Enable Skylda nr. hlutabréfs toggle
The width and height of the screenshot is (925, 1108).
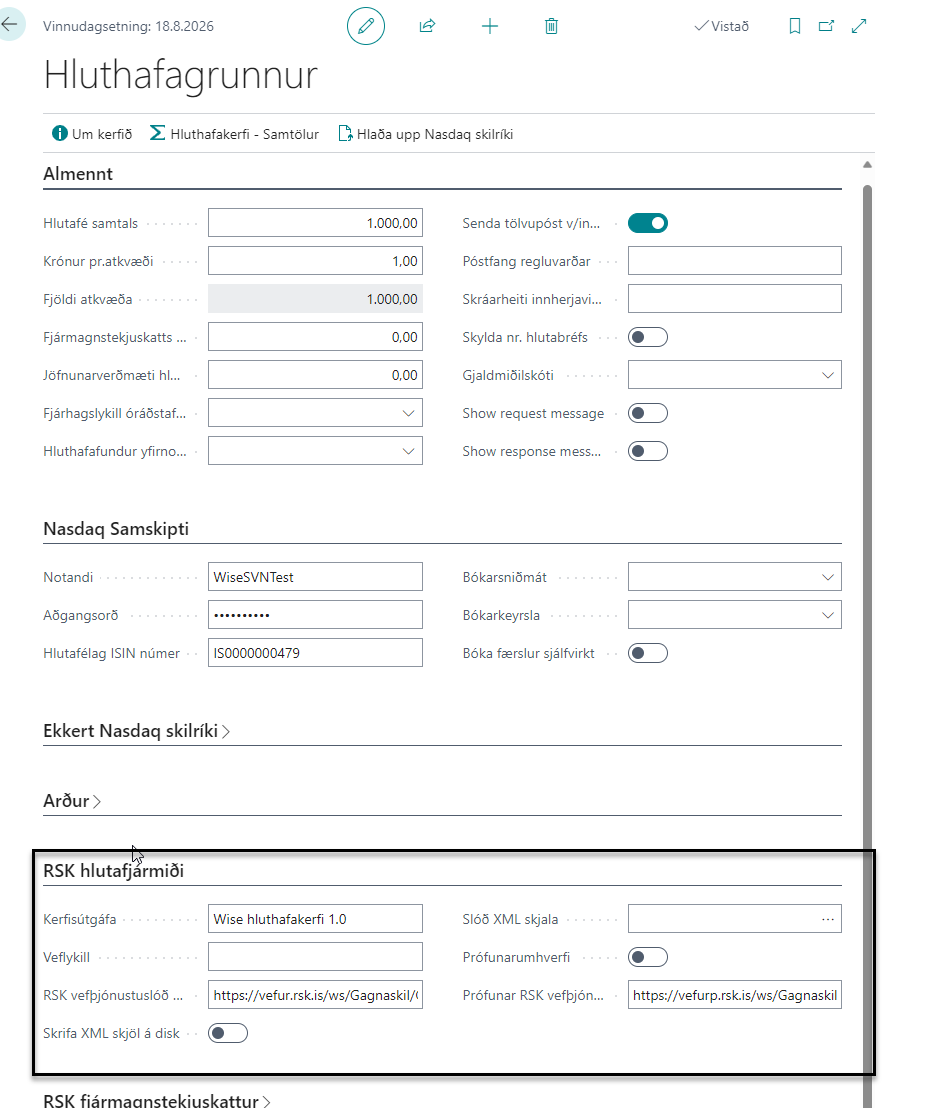pyautogui.click(x=647, y=337)
